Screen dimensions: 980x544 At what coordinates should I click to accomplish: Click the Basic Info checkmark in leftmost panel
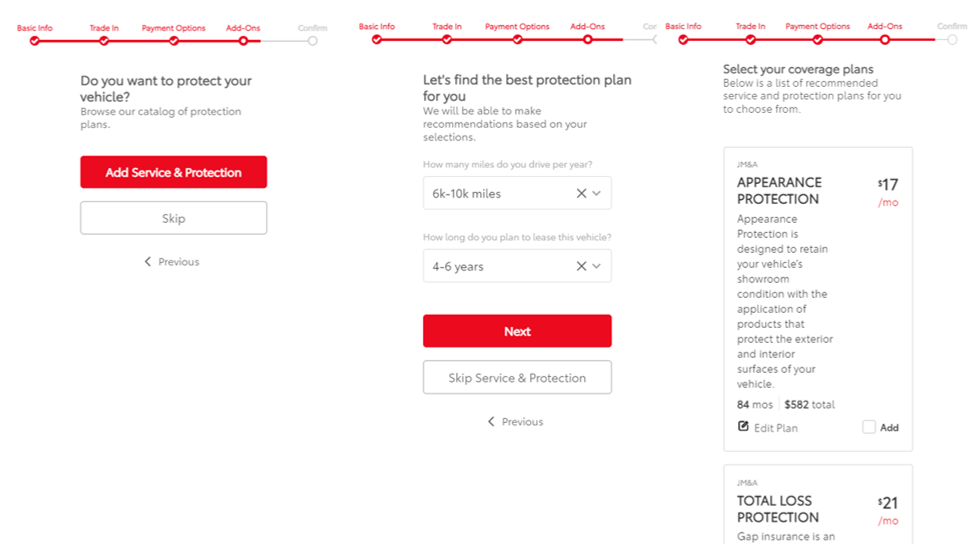tap(35, 41)
